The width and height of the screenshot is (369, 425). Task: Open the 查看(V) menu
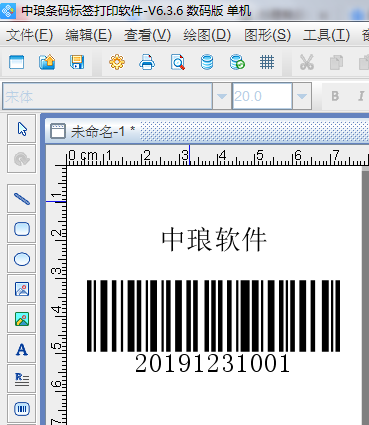(147, 35)
